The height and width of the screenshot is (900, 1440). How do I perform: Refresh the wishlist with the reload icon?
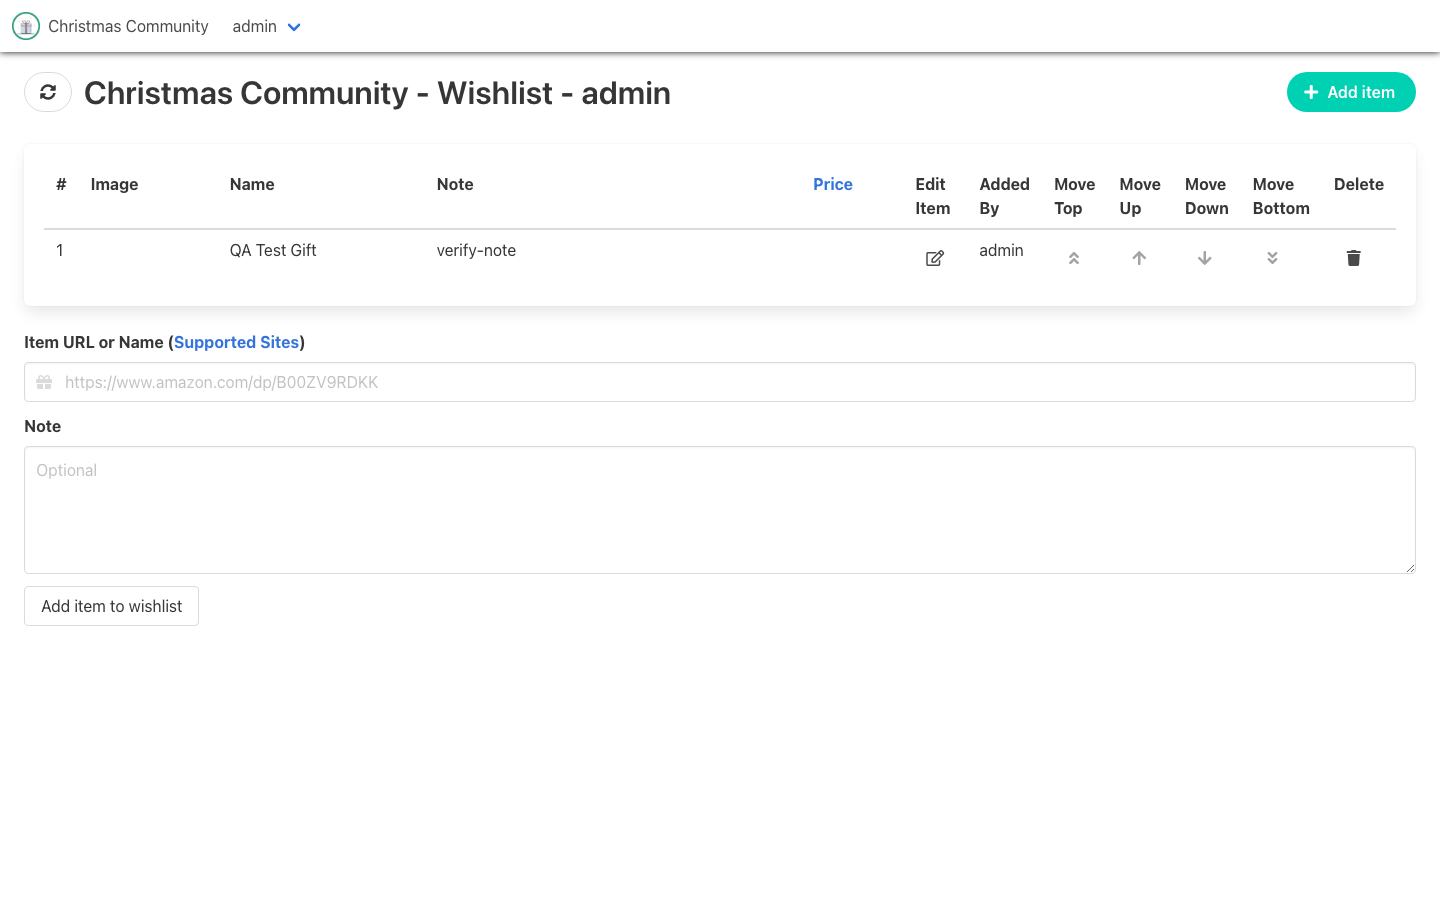pos(48,92)
